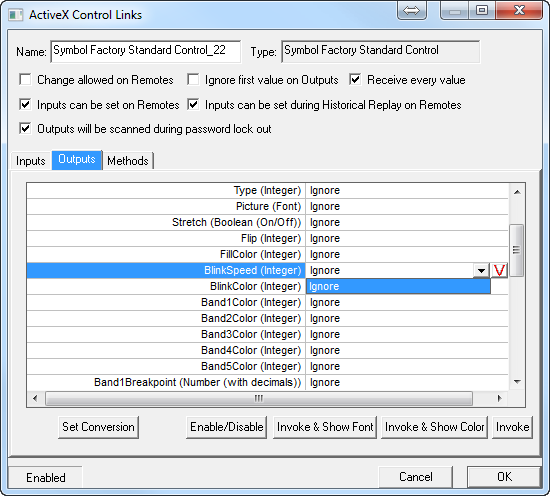Select the Picture (Font) row
The height and width of the screenshot is (496, 550).
[x=267, y=206]
